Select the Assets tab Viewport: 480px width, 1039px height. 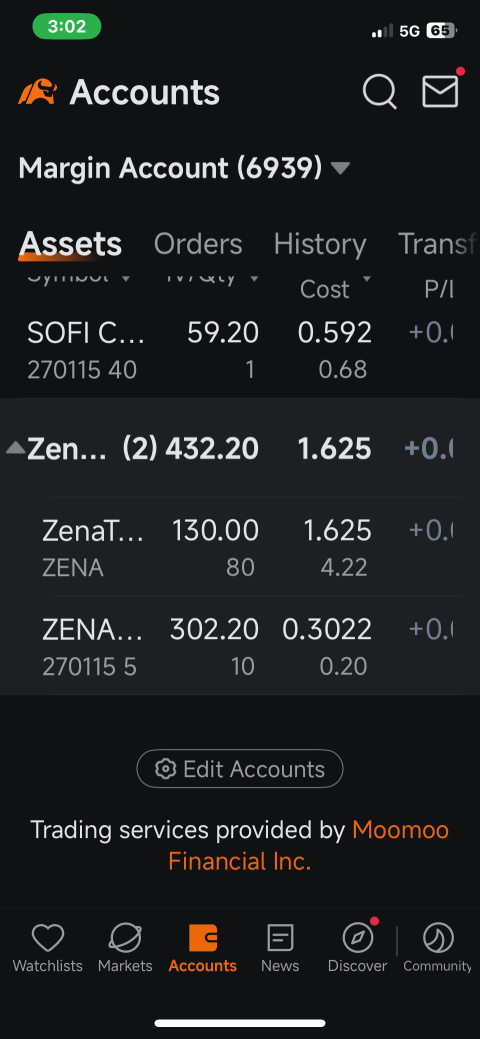(70, 245)
